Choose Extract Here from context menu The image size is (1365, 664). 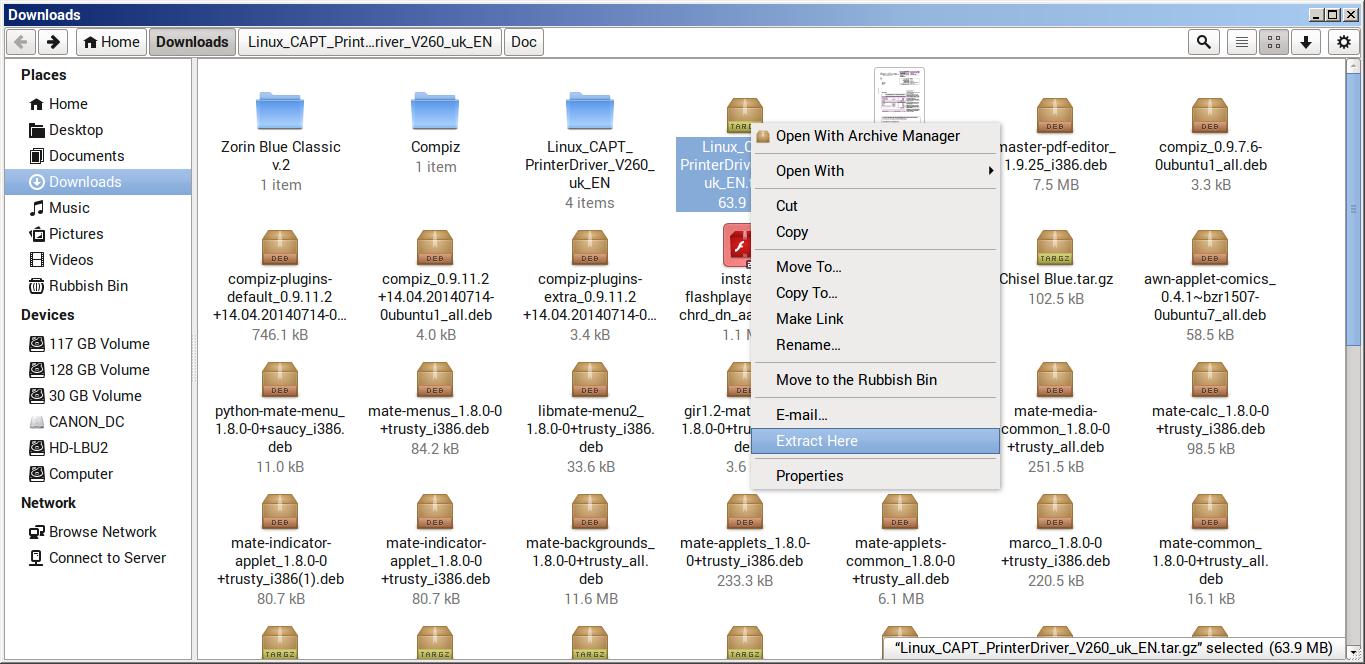pos(875,441)
